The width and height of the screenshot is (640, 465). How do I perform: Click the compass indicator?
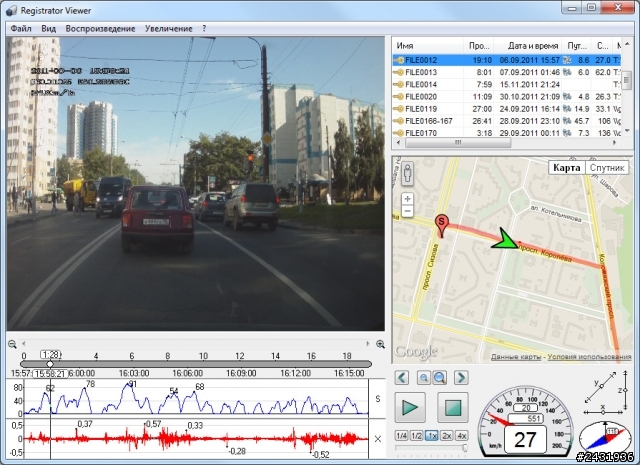tap(605, 439)
